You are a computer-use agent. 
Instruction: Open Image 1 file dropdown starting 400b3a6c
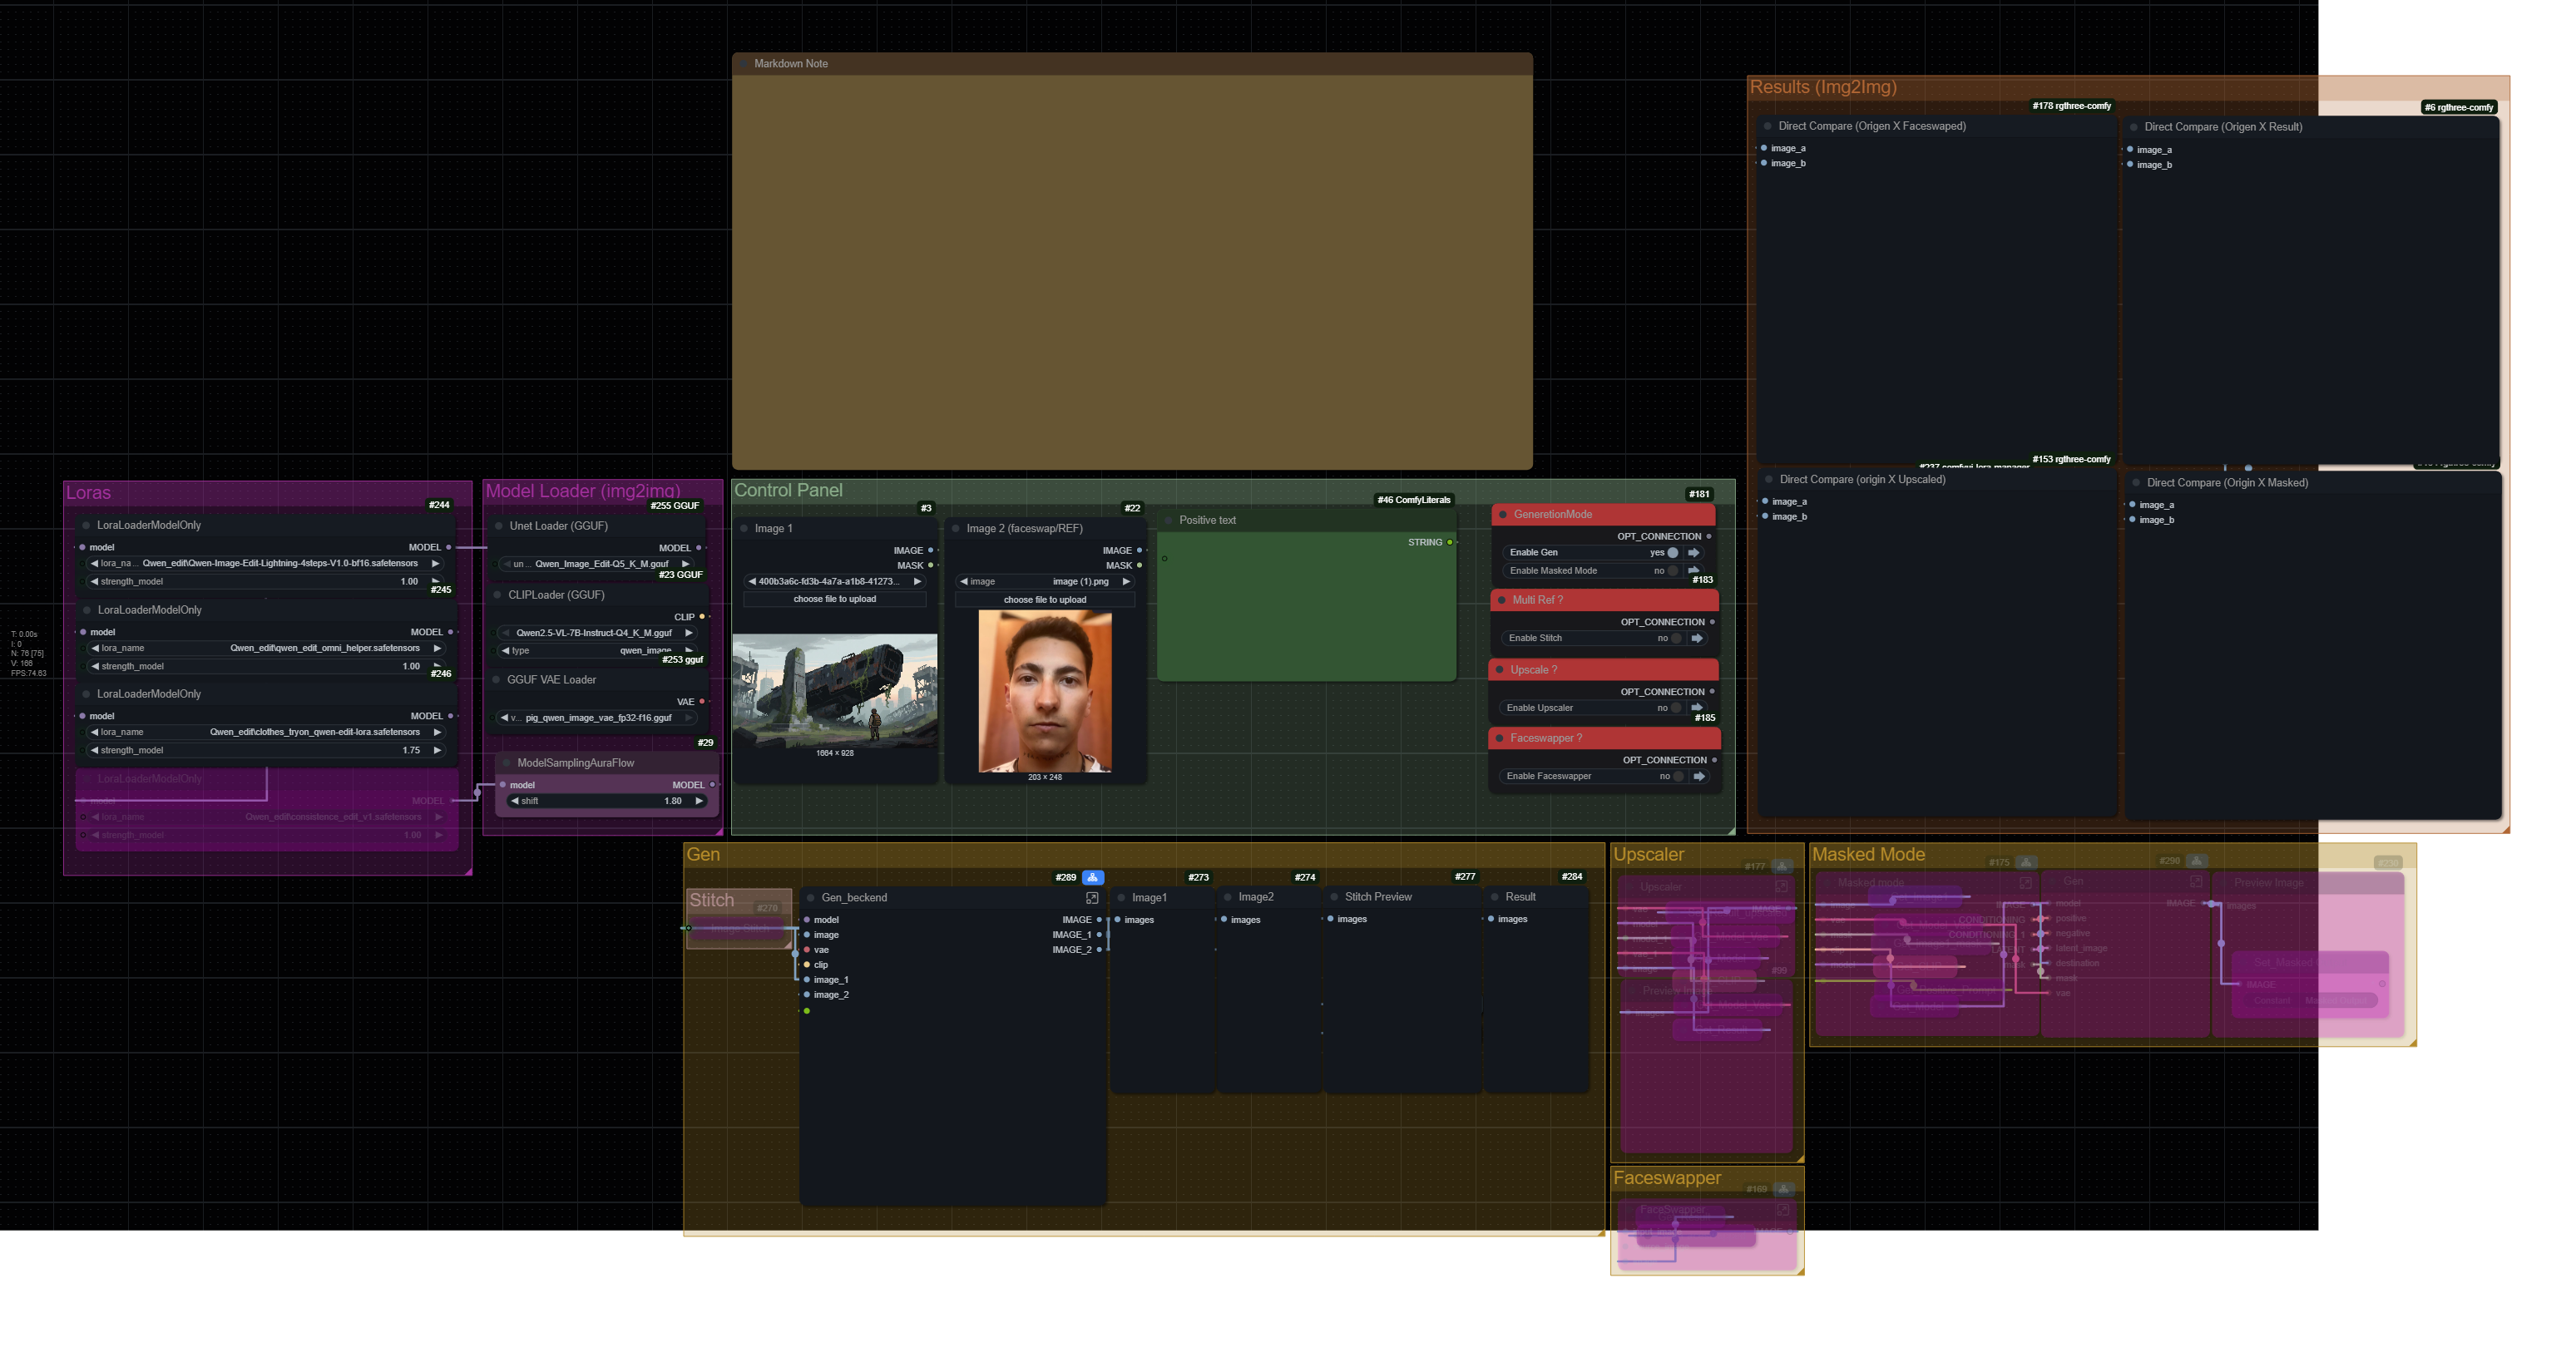pyautogui.click(x=834, y=582)
